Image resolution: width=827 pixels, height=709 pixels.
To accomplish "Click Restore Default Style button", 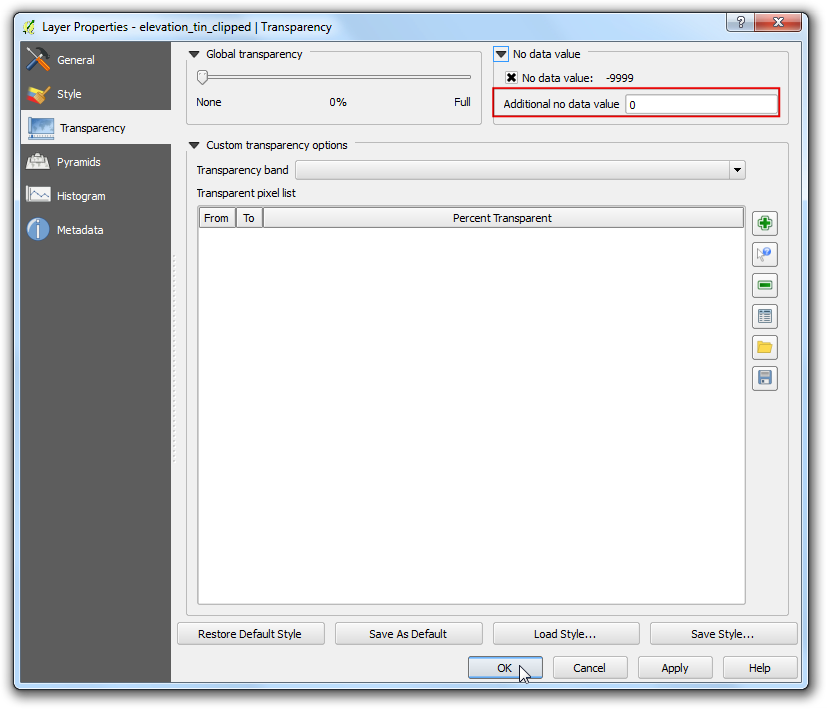I will click(x=251, y=634).
